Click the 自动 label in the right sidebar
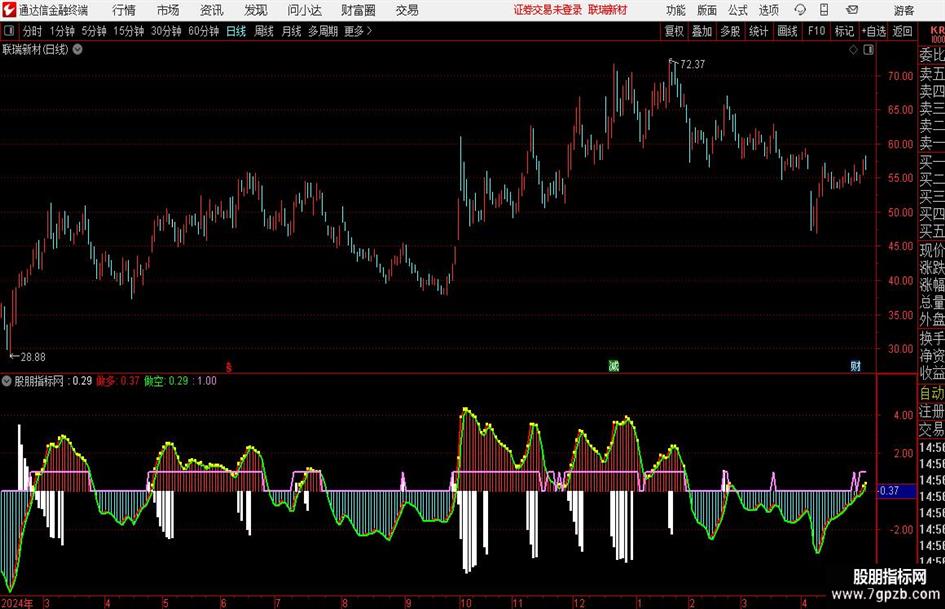Viewport: 945px width, 609px height. (x=932, y=393)
